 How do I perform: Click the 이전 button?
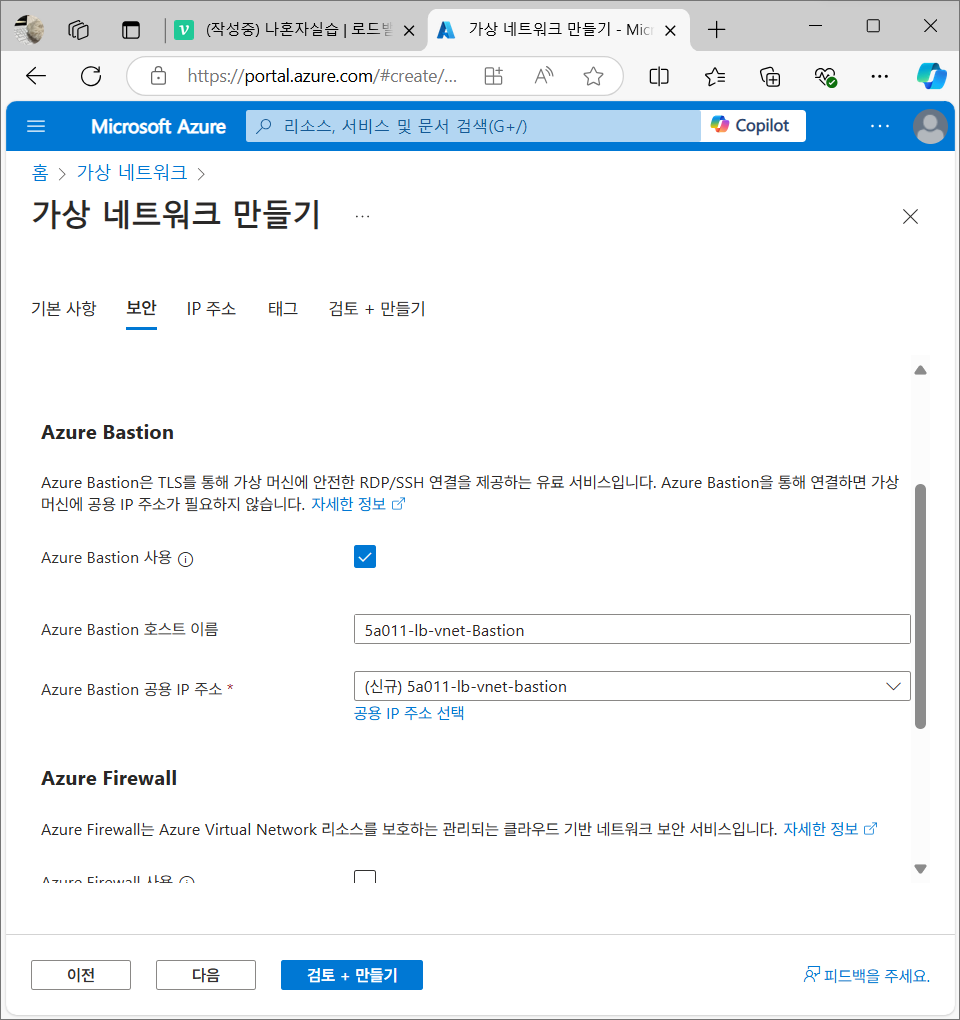point(81,974)
